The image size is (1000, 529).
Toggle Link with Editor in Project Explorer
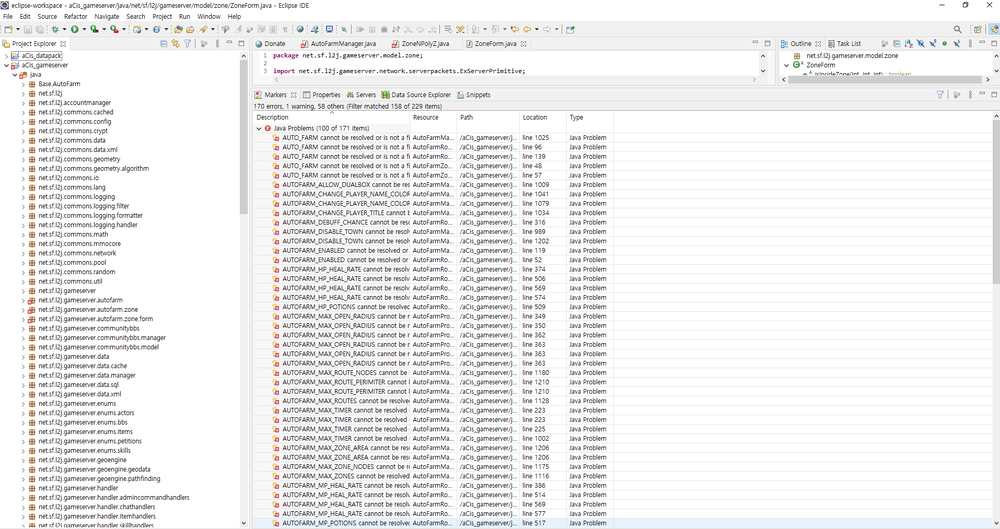[x=177, y=44]
